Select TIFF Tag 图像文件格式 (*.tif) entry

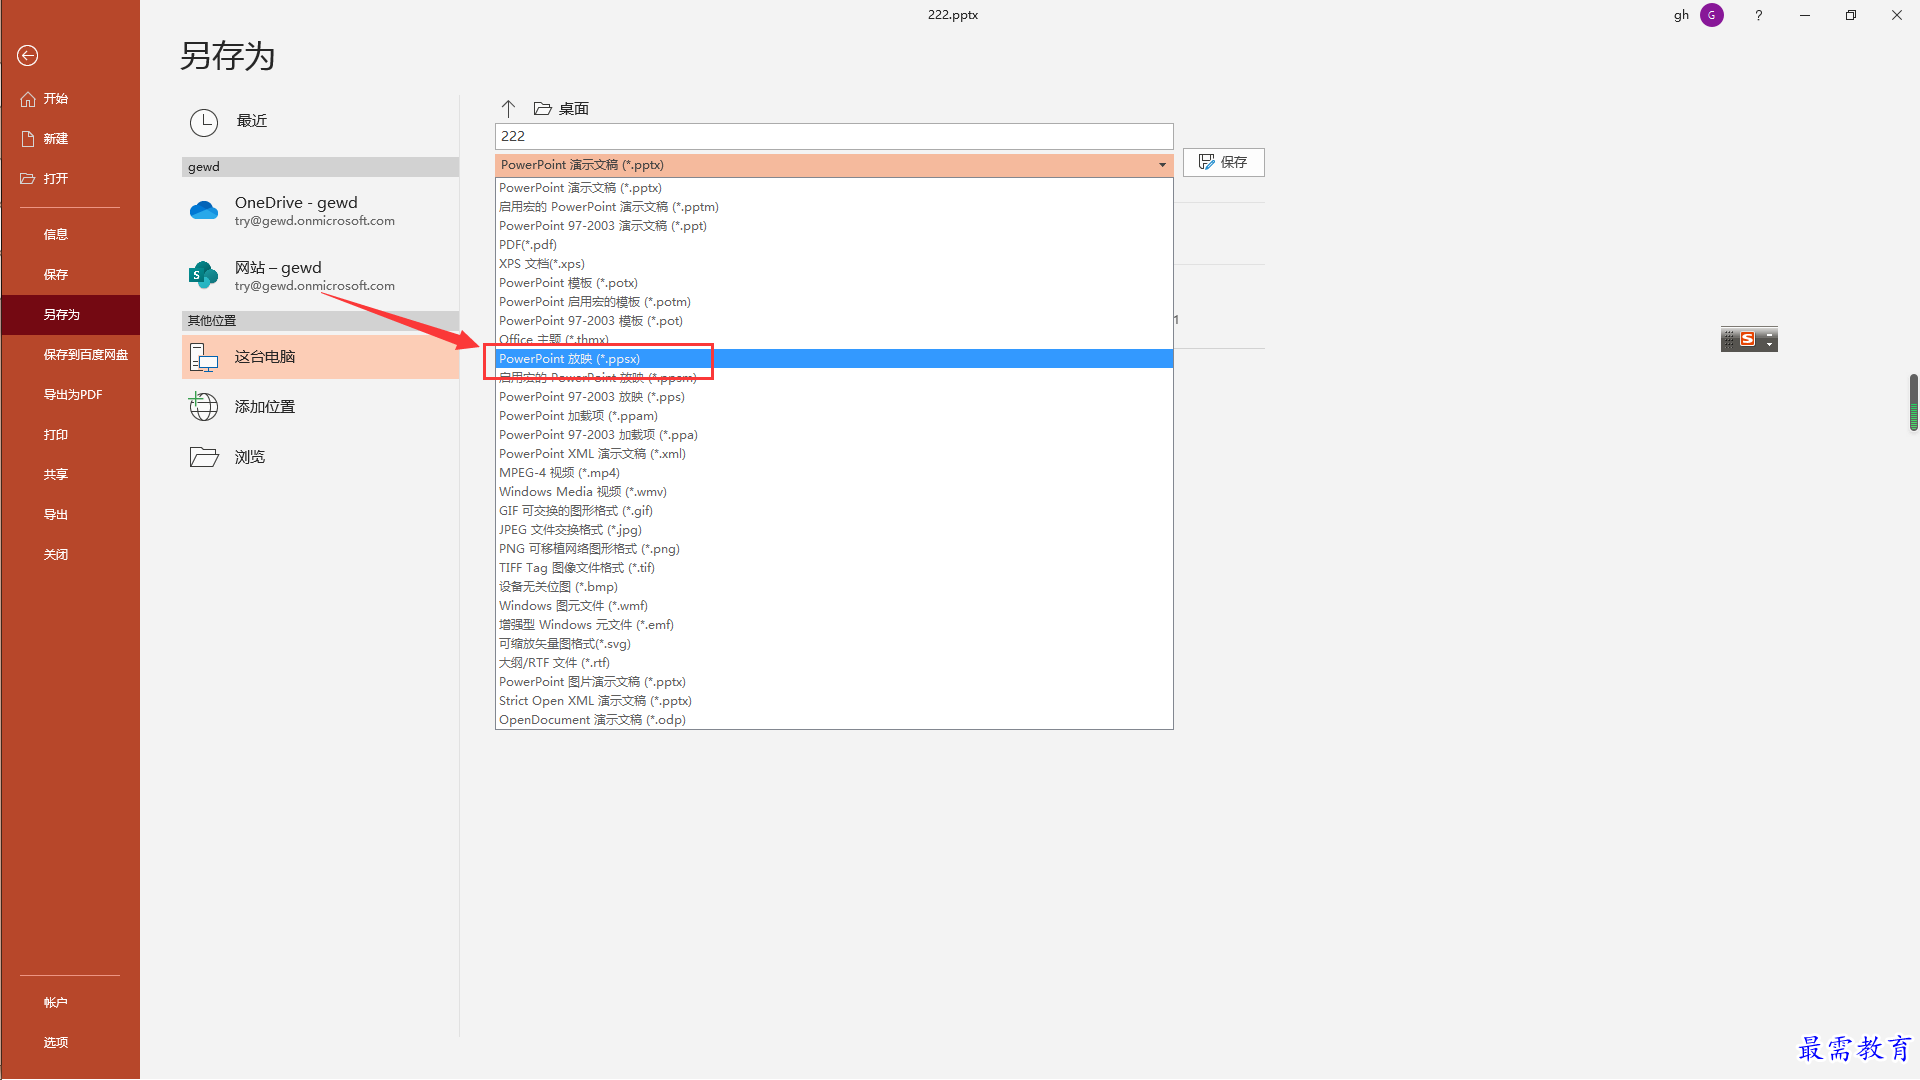[834, 568]
